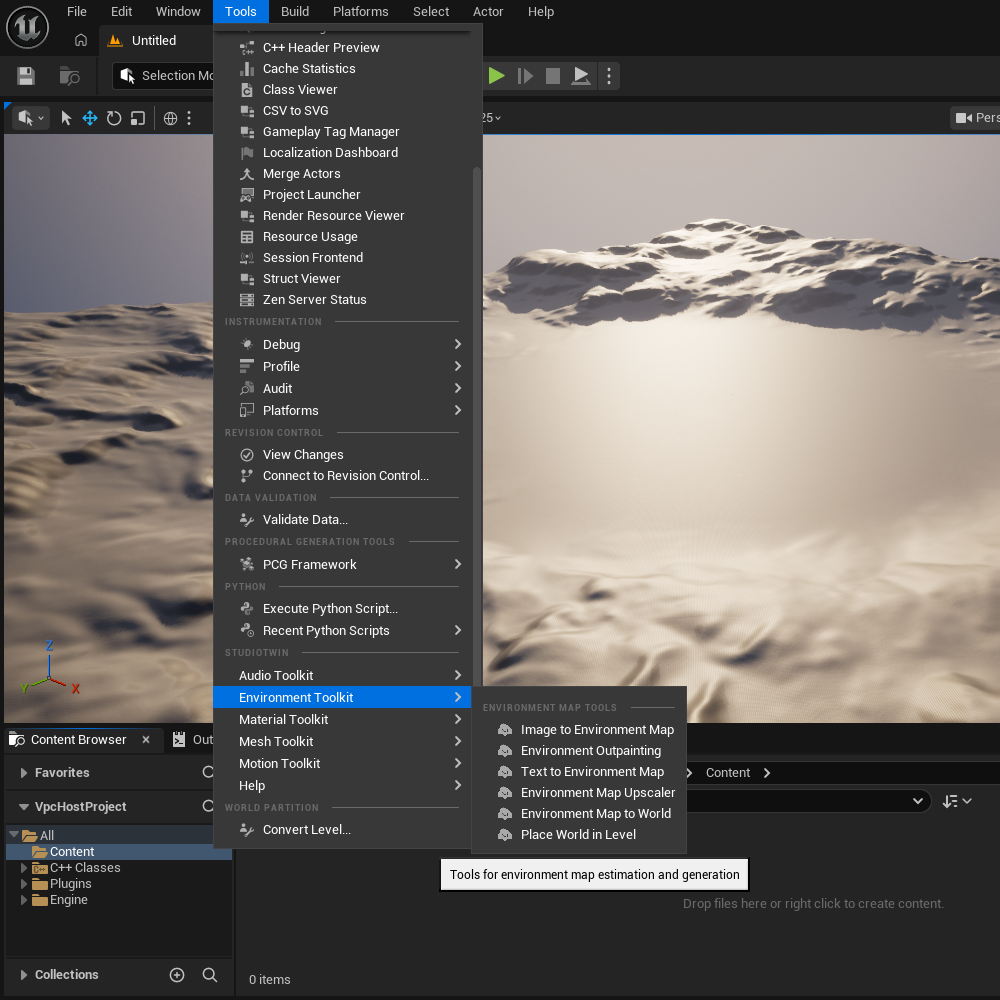The width and height of the screenshot is (1000, 1000).
Task: Expand the Plugins folder arrow
Action: coord(24,884)
